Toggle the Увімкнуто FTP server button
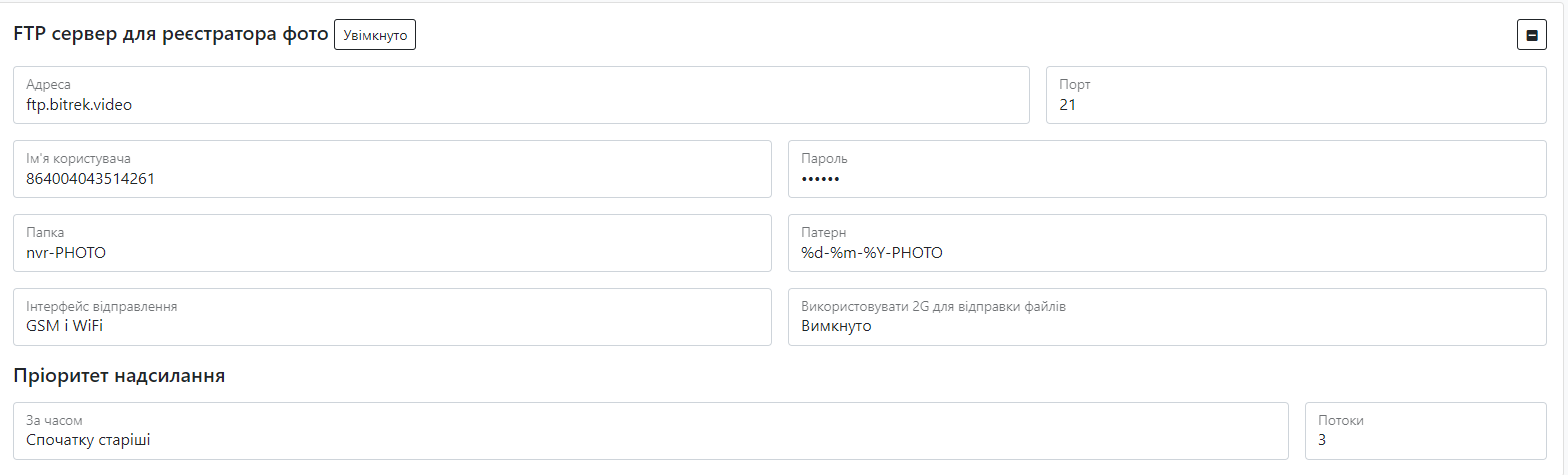This screenshot has height=475, width=1568. coord(375,35)
